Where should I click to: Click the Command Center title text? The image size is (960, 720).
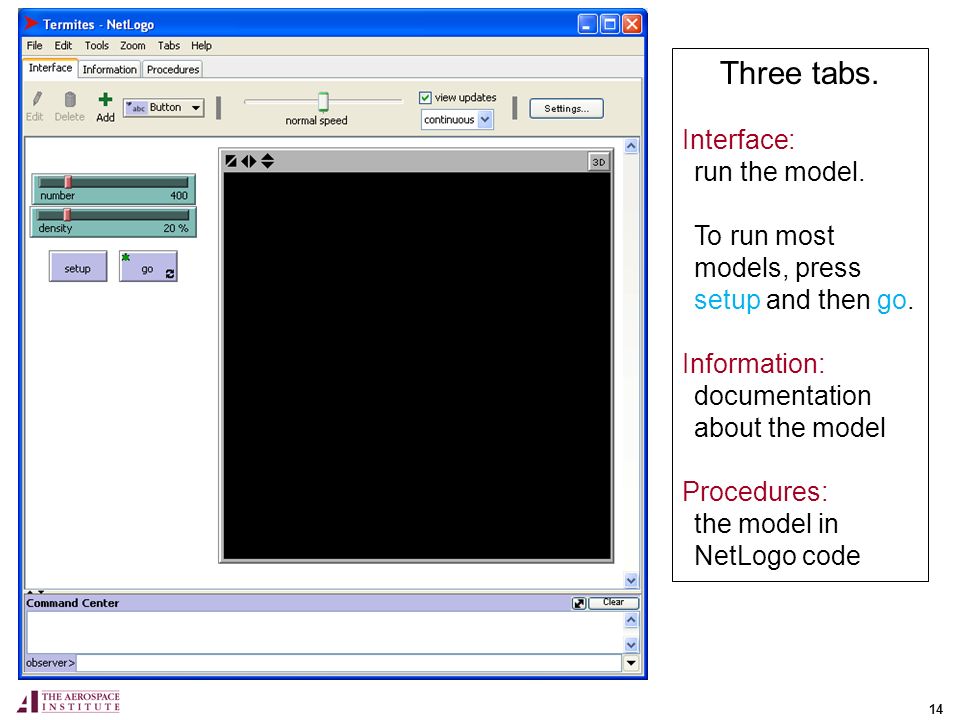point(72,603)
